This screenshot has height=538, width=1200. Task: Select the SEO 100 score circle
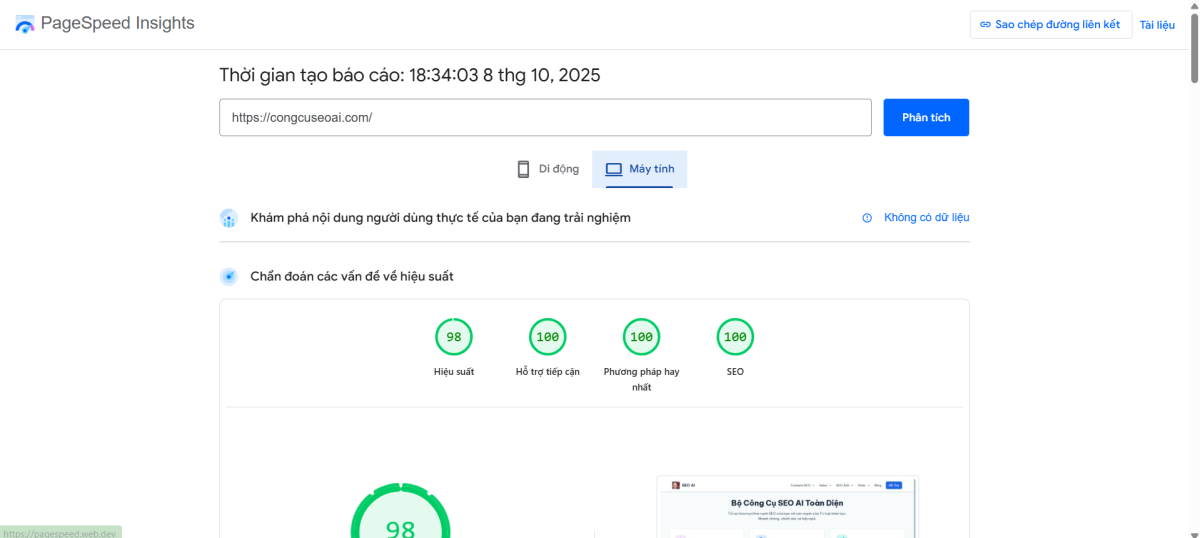735,338
